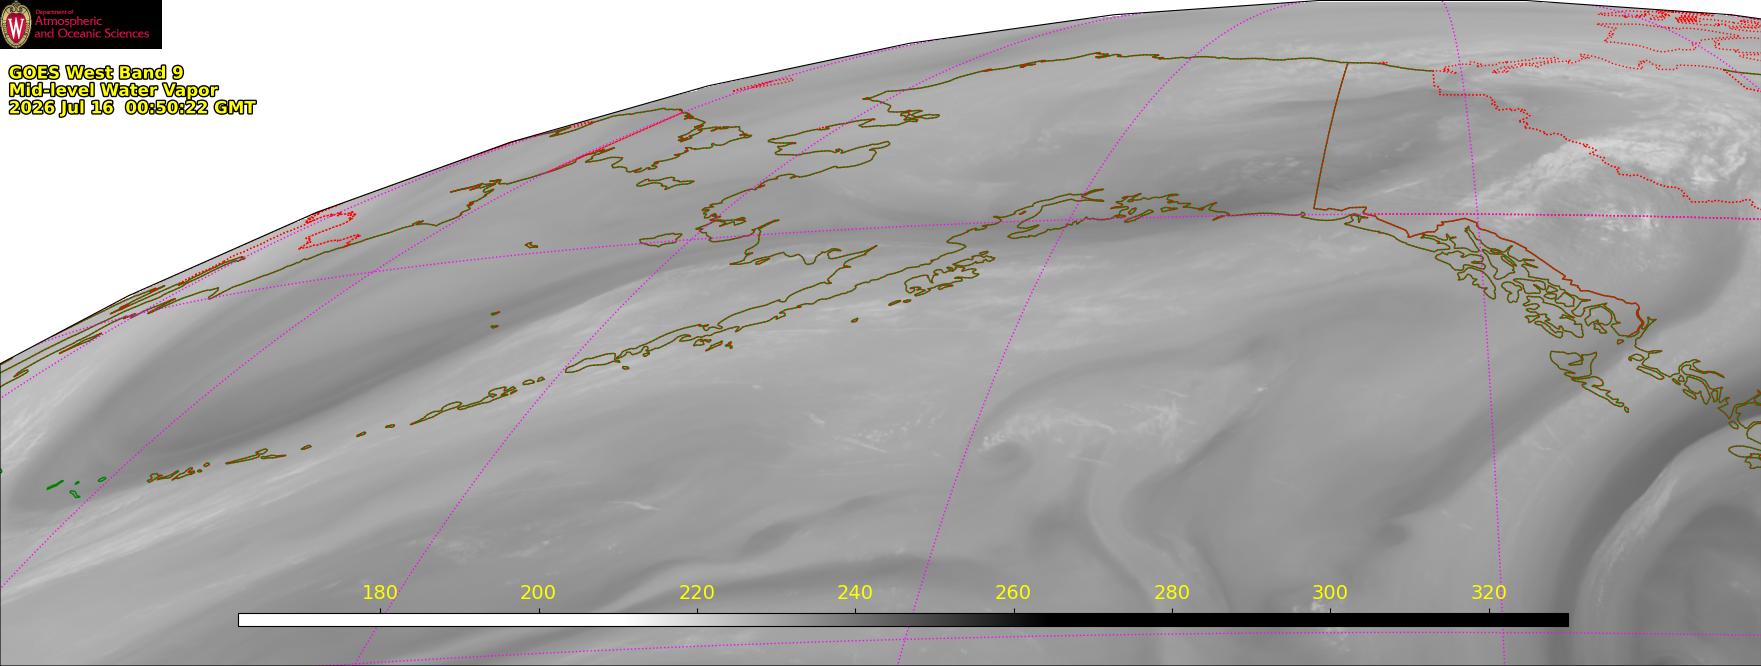Click the 280 label on the color scale
The height and width of the screenshot is (666, 1761).
click(1172, 592)
